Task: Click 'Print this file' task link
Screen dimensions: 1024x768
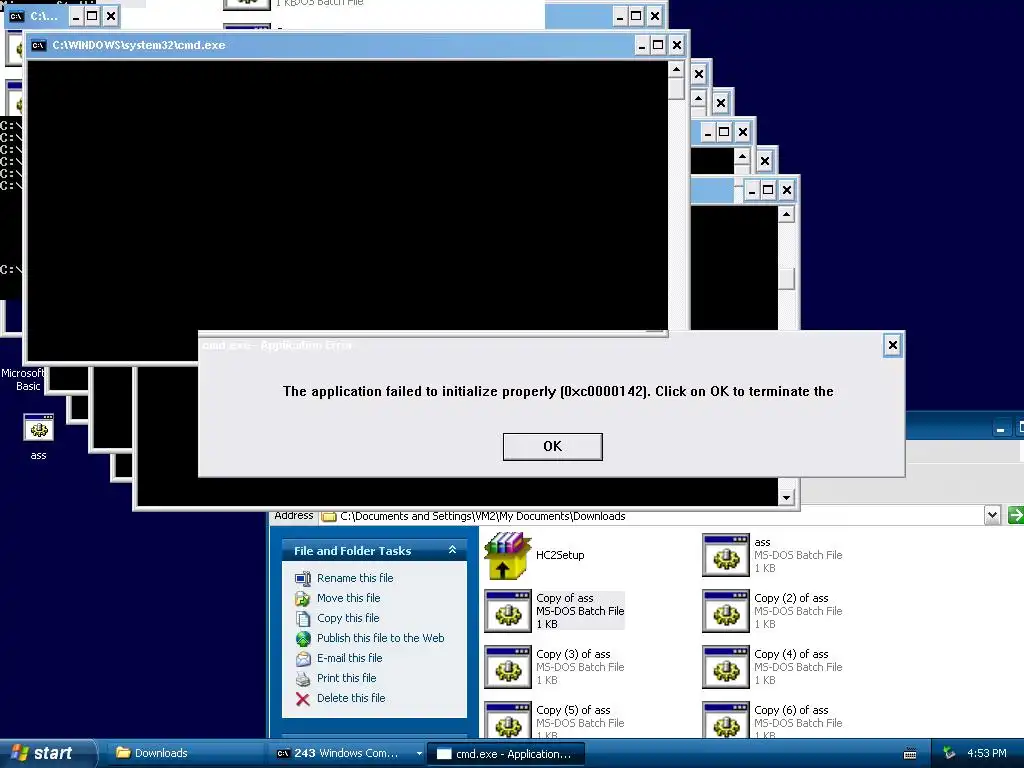Action: coord(346,678)
